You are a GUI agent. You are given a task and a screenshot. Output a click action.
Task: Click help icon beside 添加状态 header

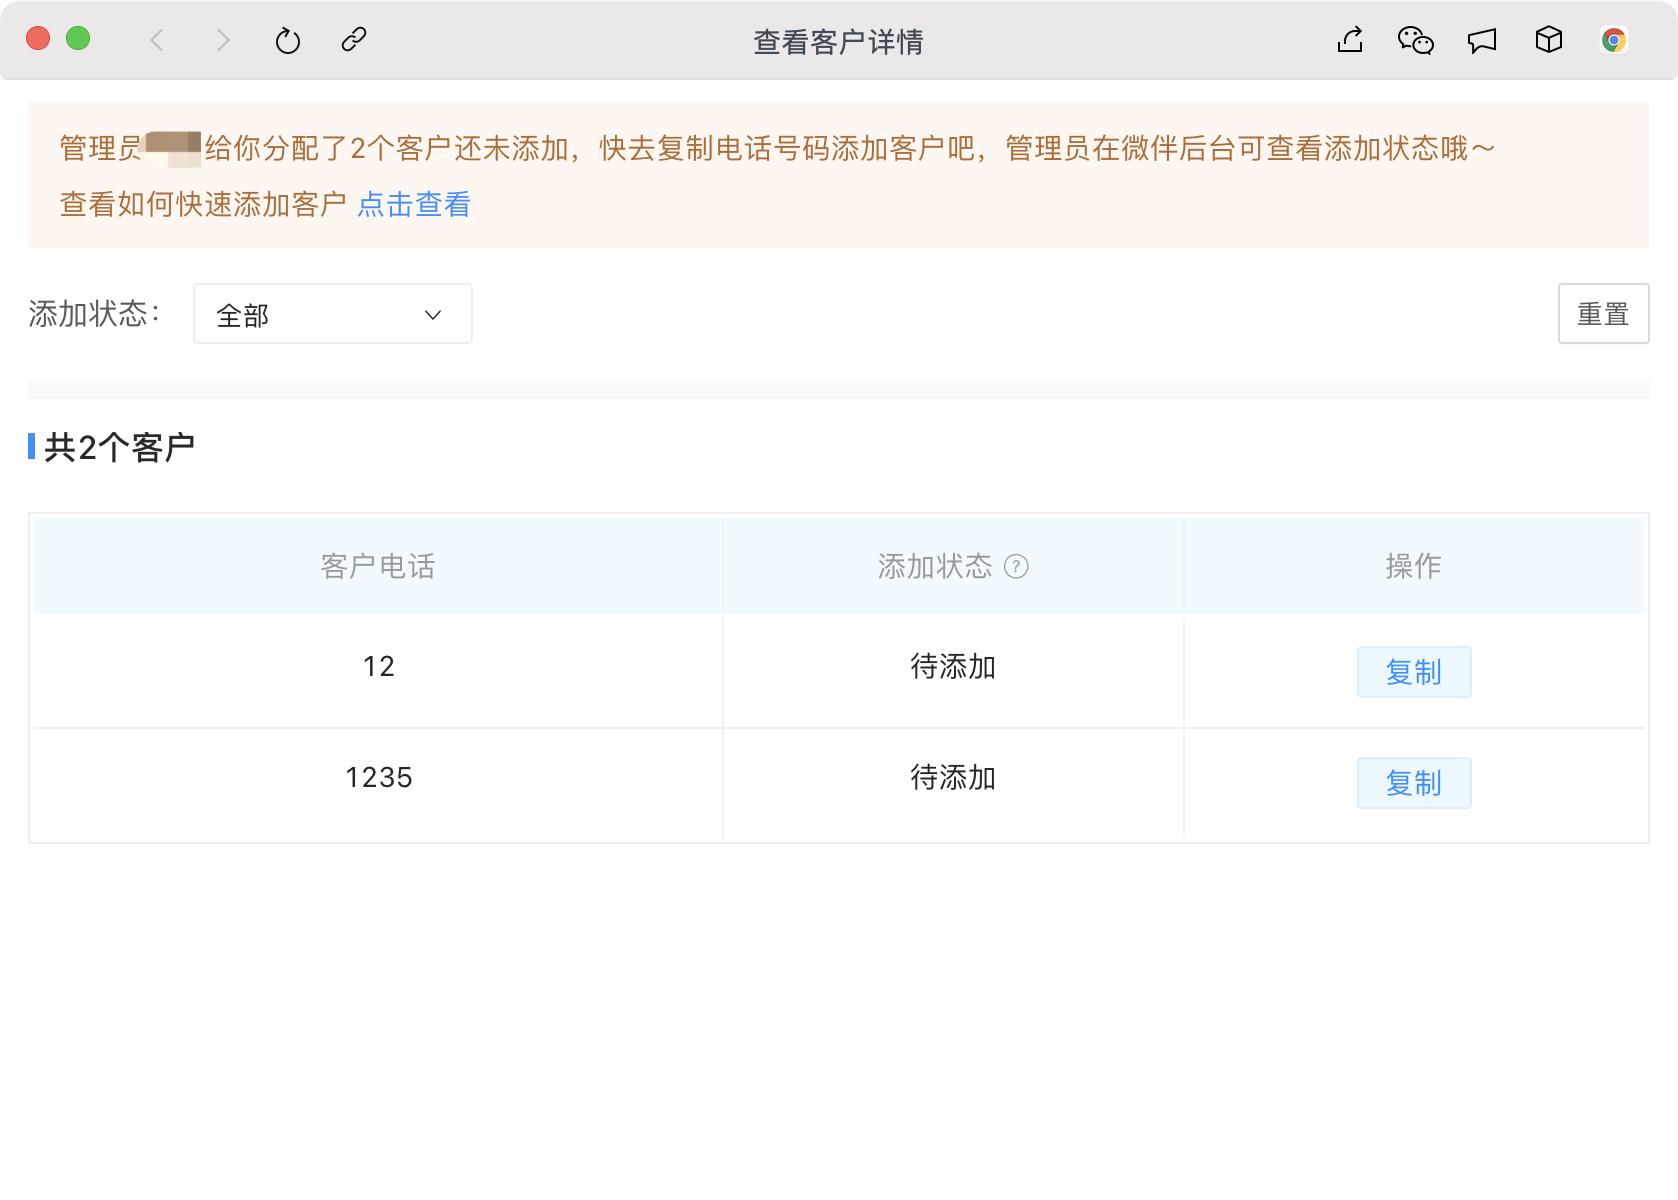tap(1016, 567)
